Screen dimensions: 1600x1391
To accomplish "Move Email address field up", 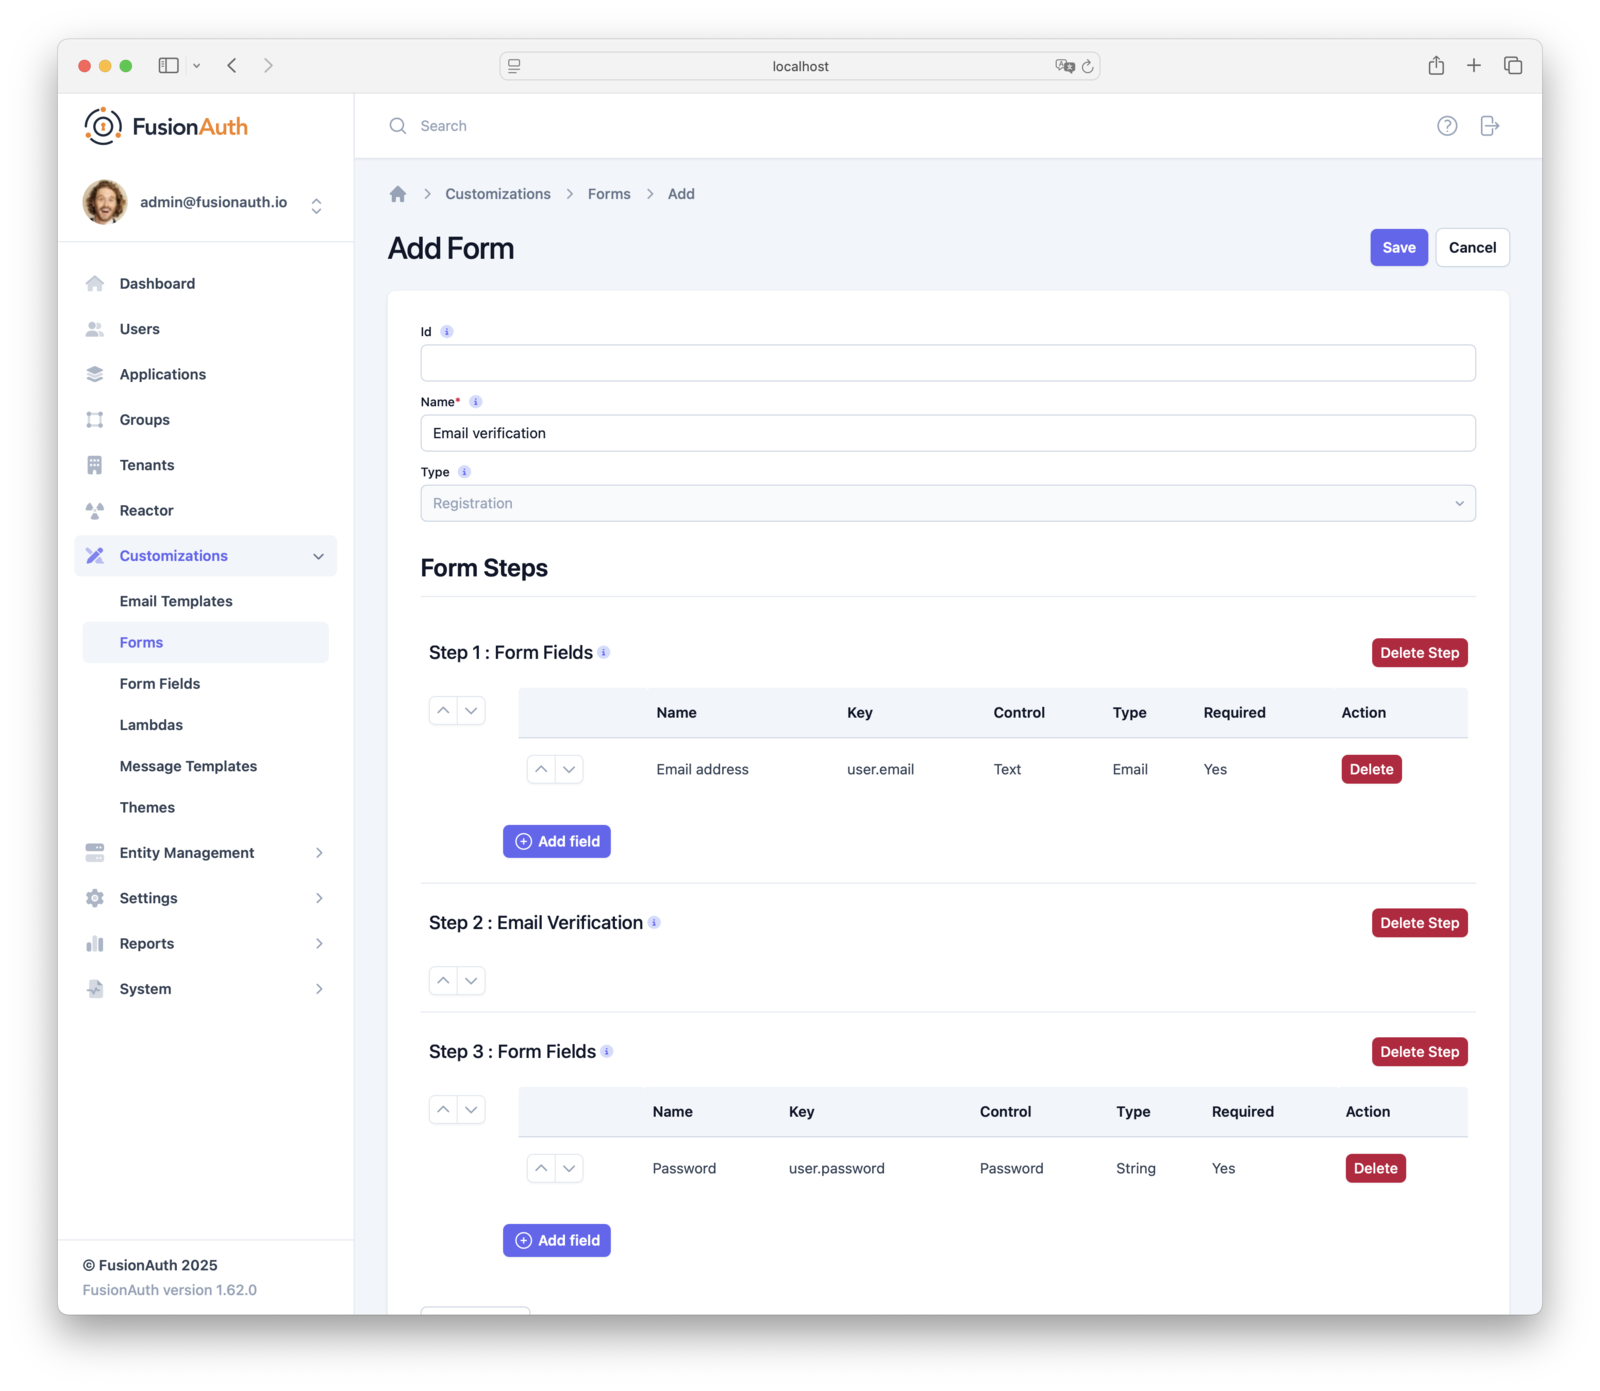I will click(541, 769).
